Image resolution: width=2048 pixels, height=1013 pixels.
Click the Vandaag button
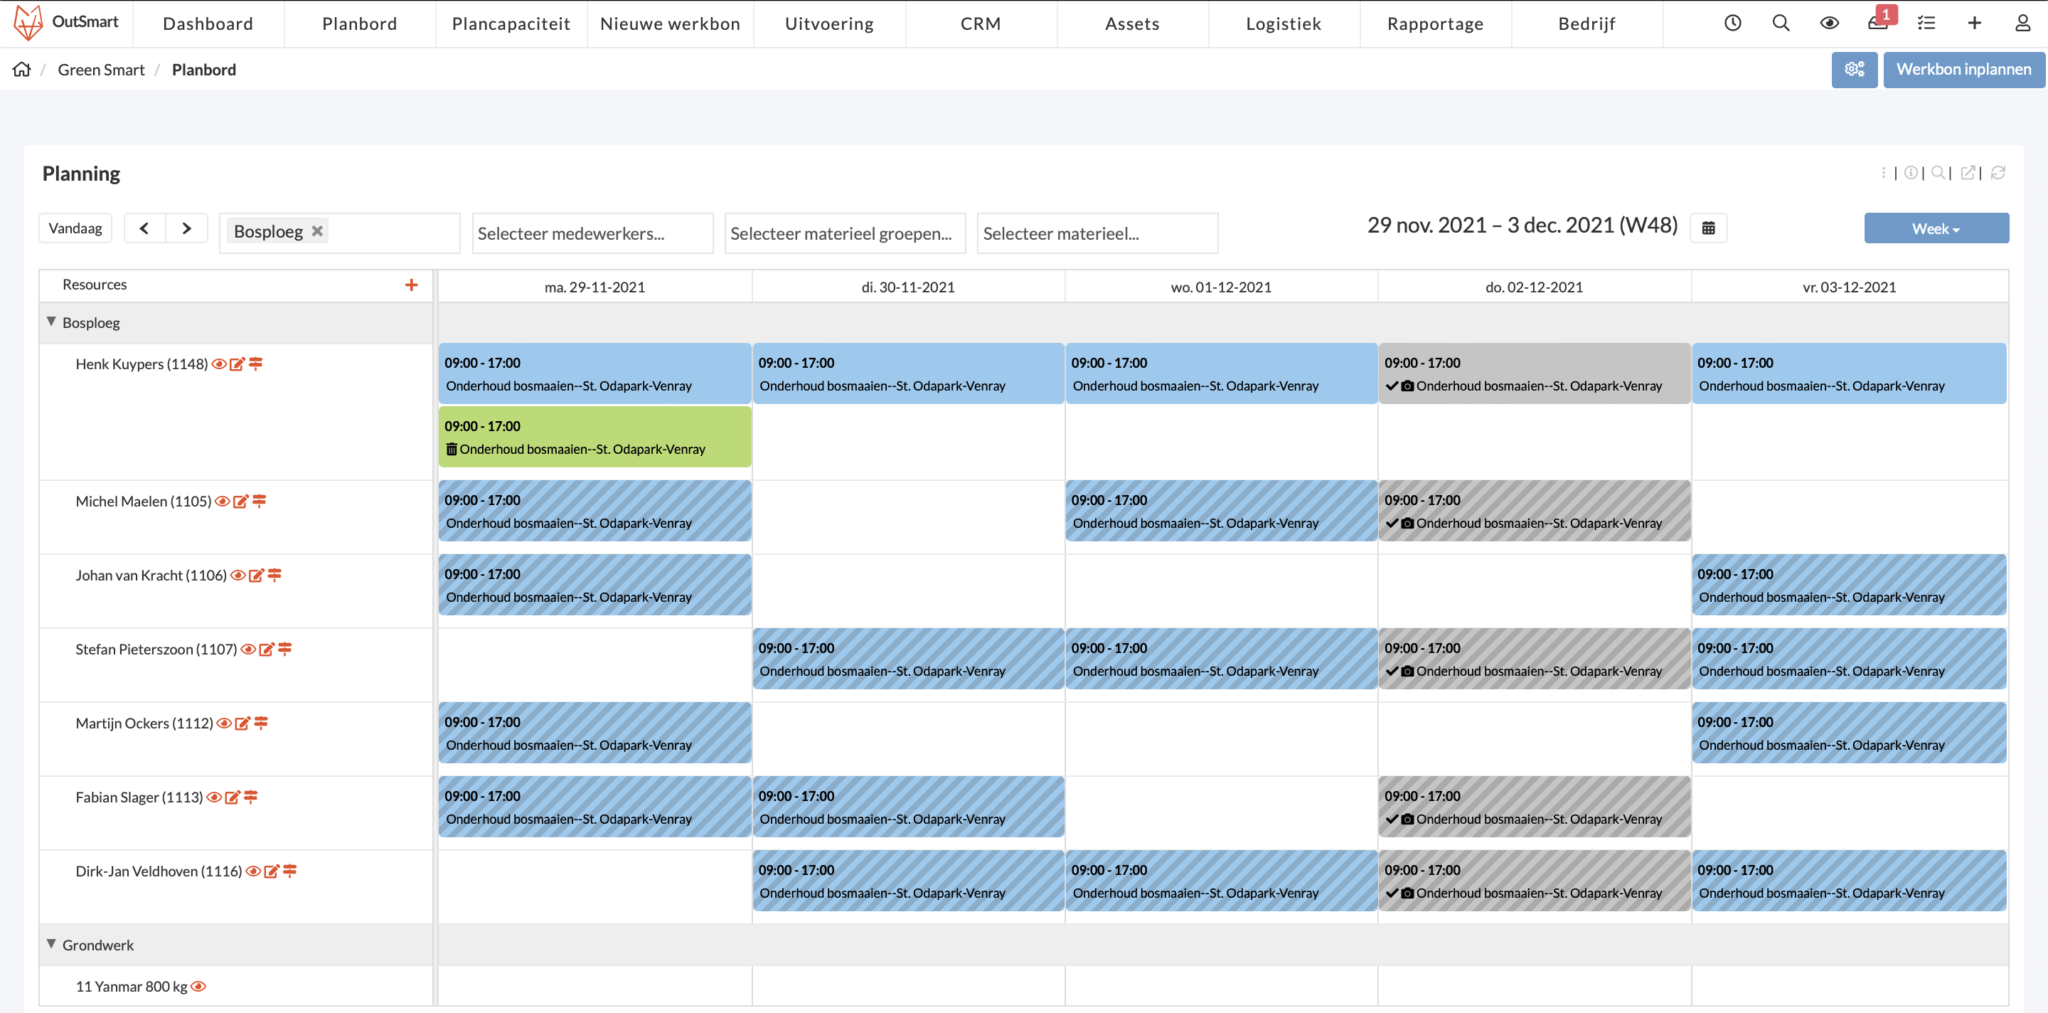(x=75, y=228)
